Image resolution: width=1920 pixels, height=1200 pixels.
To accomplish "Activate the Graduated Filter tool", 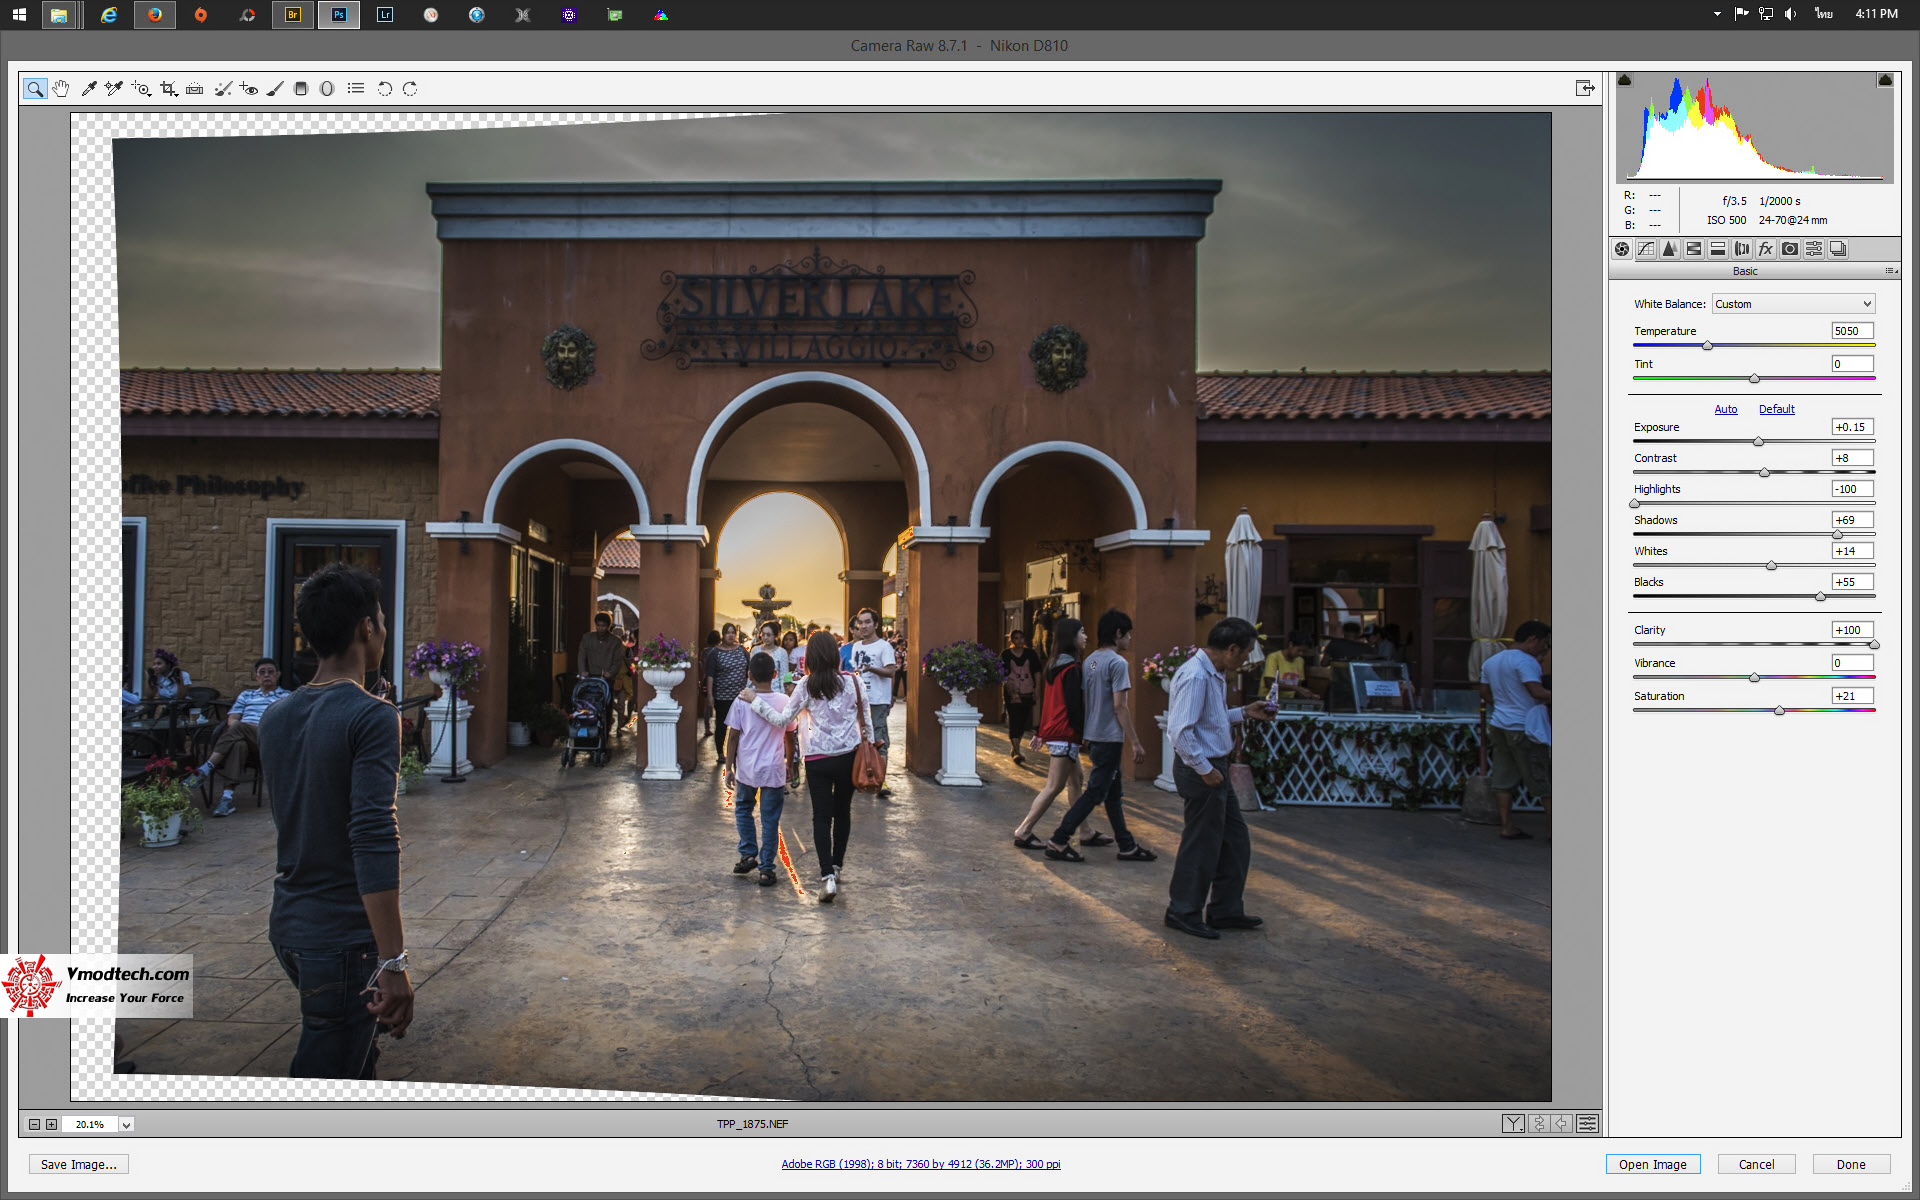I will pyautogui.click(x=301, y=89).
